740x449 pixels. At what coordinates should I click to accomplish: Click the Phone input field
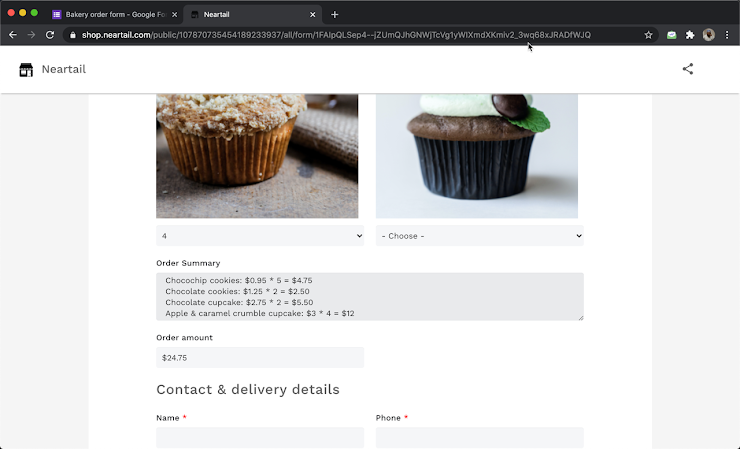pos(479,437)
